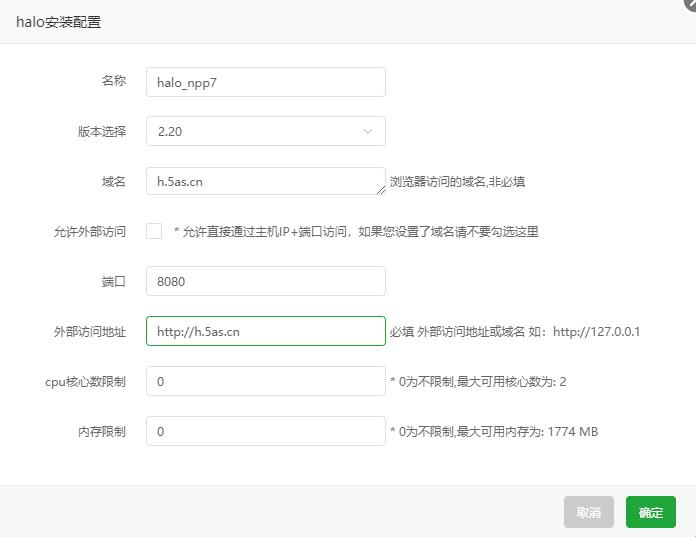Click the hint text 浏览器访问的域名,非必填
696x537 pixels.
(457, 182)
